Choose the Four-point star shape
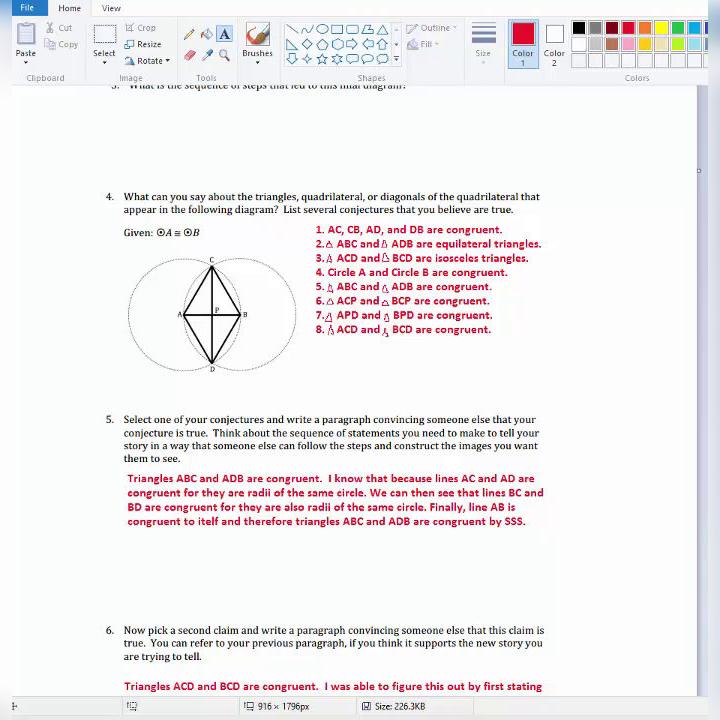Screen dimensions: 720x720 [x=307, y=59]
